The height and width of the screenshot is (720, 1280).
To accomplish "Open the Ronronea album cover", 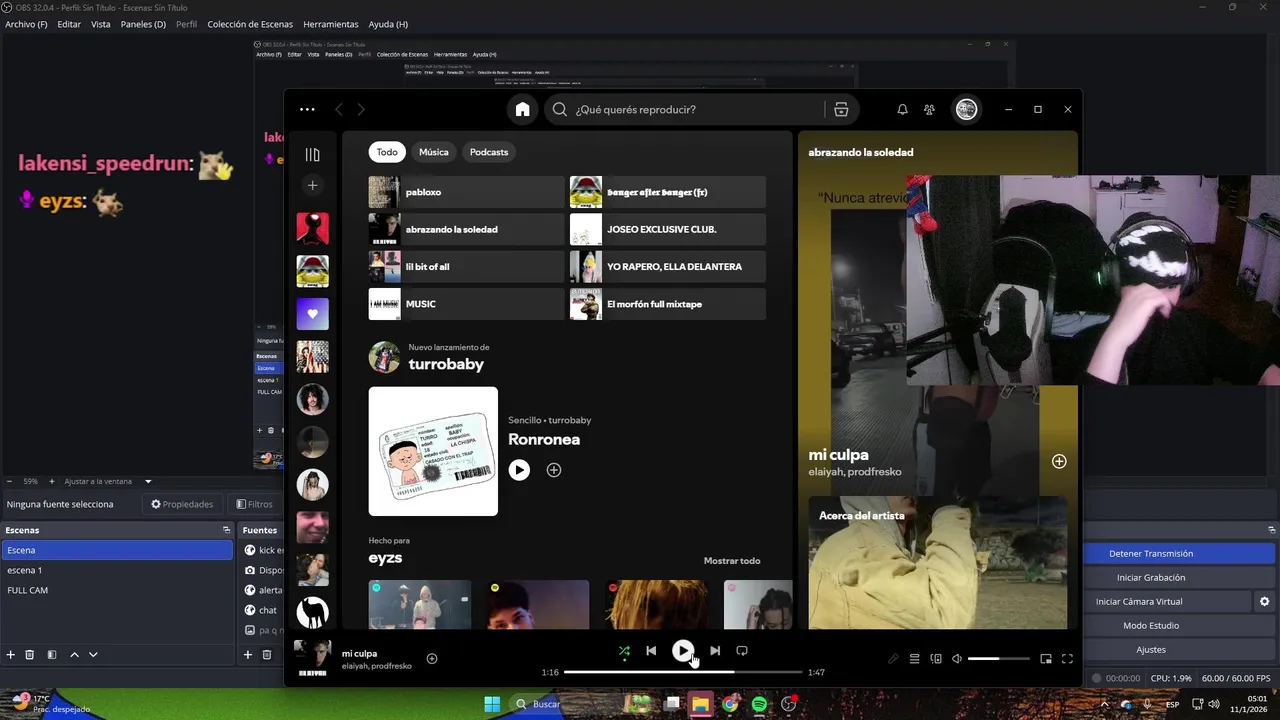I will click(433, 451).
